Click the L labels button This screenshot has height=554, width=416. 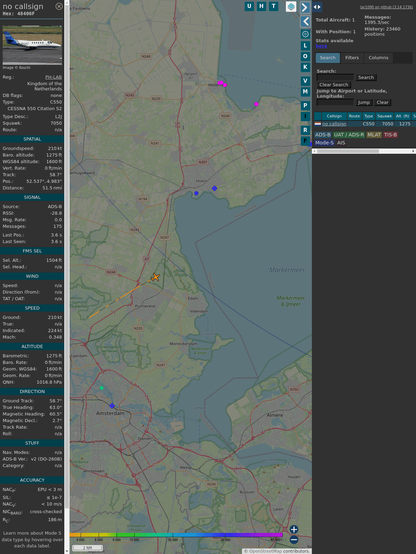coord(305,46)
